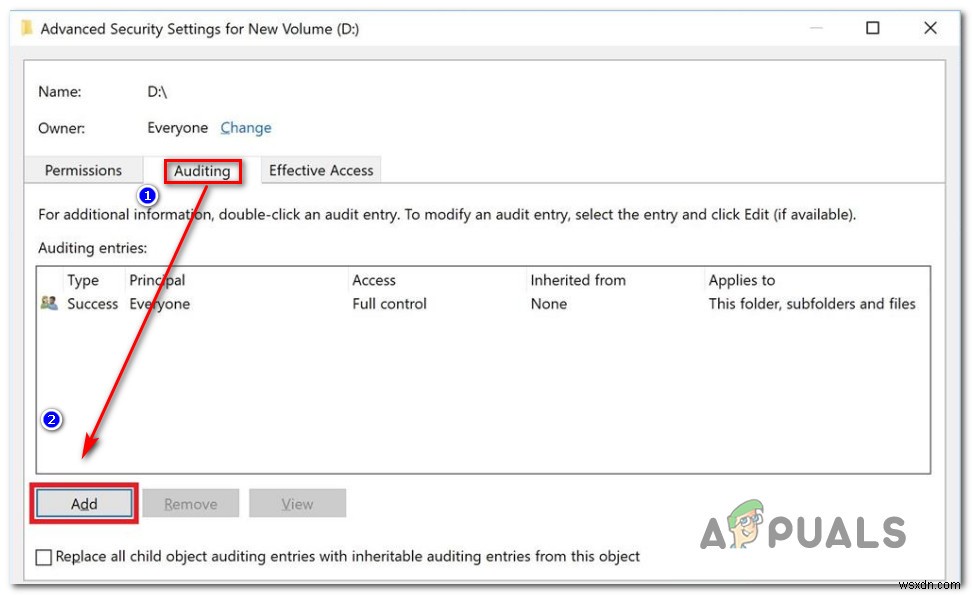972x595 pixels.
Task: Click the Type column header
Action: 84,280
